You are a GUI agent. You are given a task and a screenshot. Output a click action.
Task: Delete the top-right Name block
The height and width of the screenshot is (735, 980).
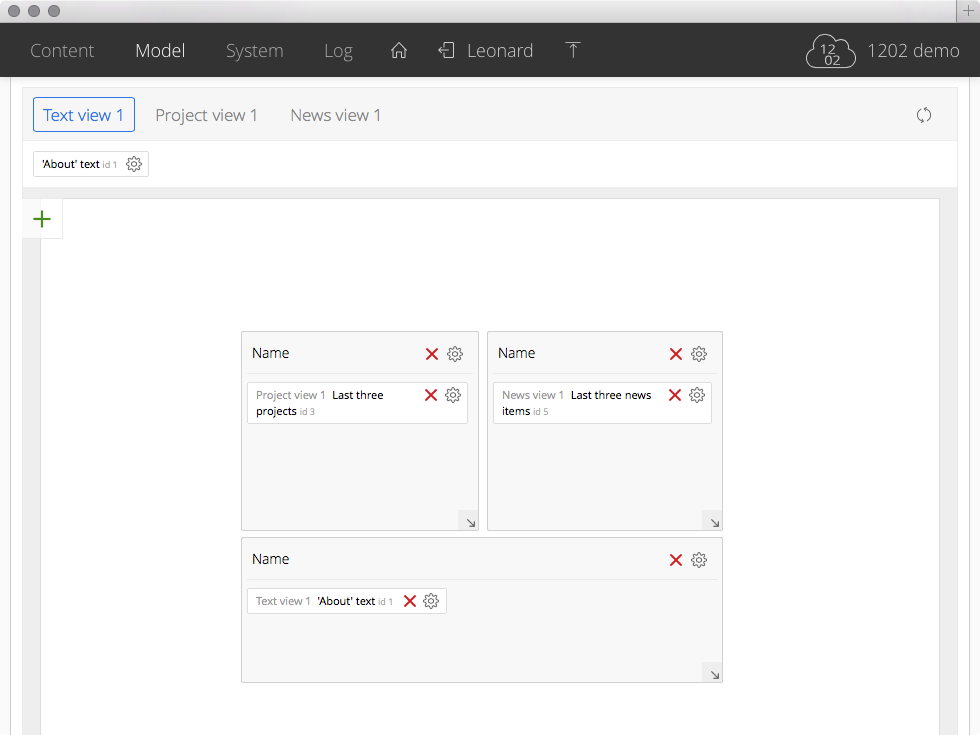676,354
